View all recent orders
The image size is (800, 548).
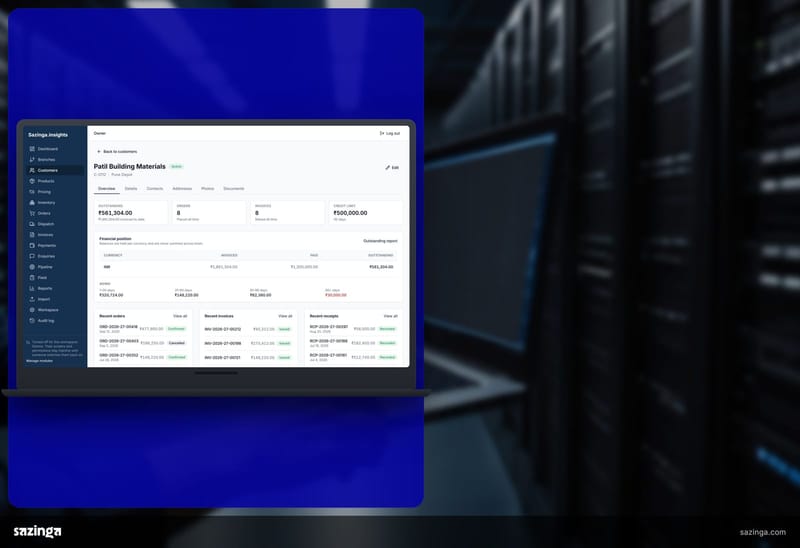pos(180,316)
